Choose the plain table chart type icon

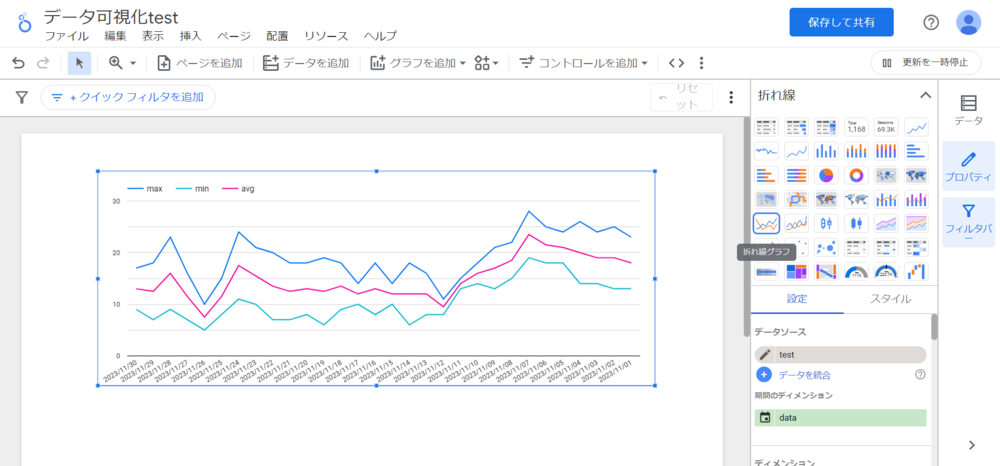coord(766,127)
